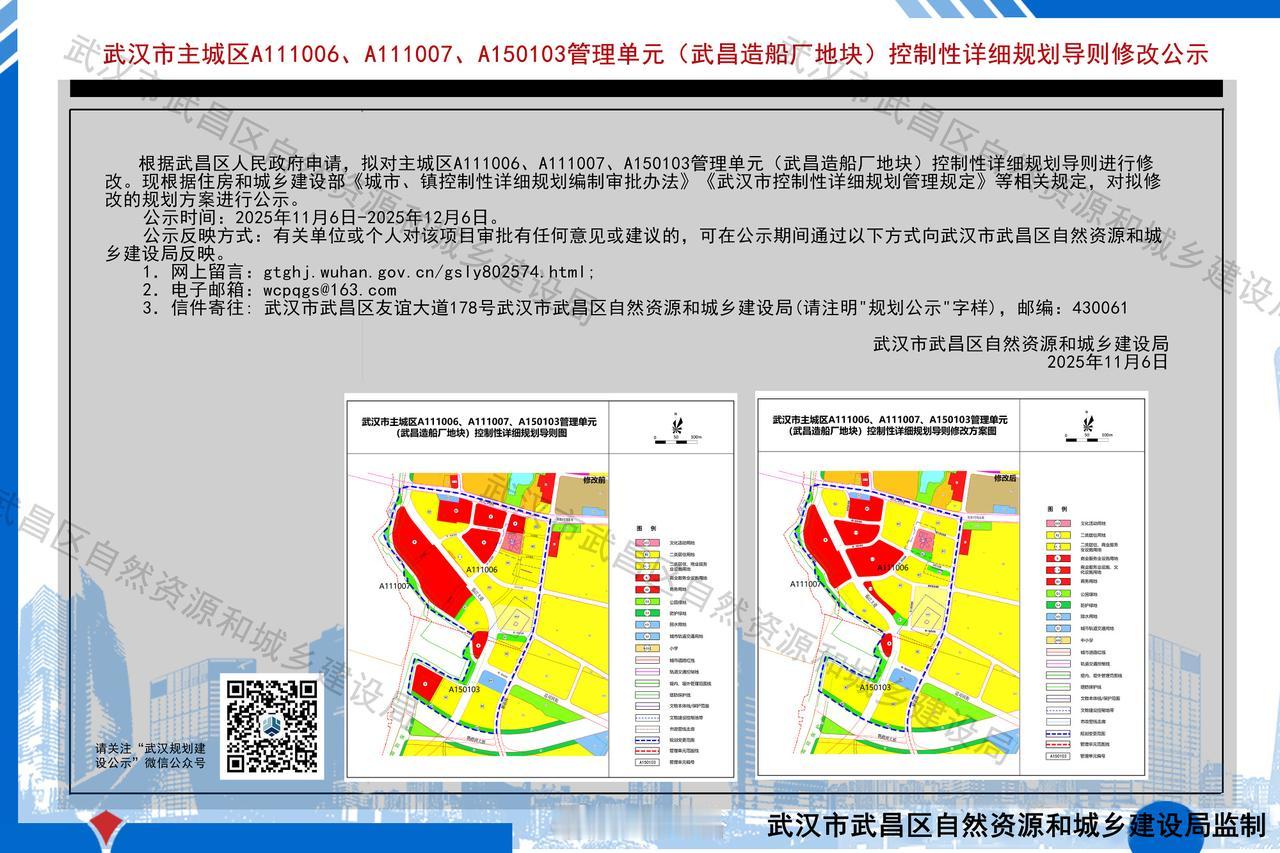Select the 防护绿地 green legend icon
The height and width of the screenshot is (853, 1280).
[646, 612]
